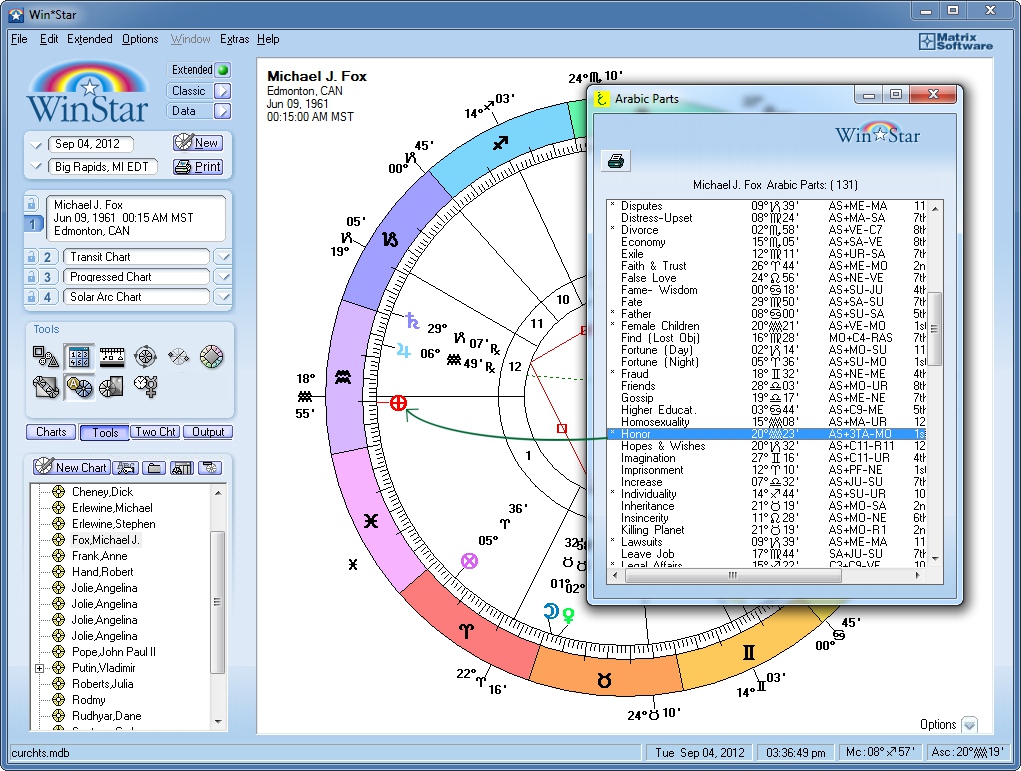Switch to the Output tab

(208, 432)
